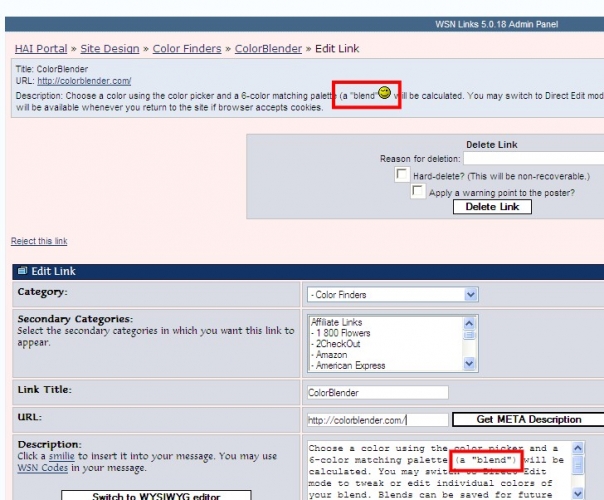Select Amazon in the secondary categories list
The height and width of the screenshot is (500, 604).
tap(331, 355)
